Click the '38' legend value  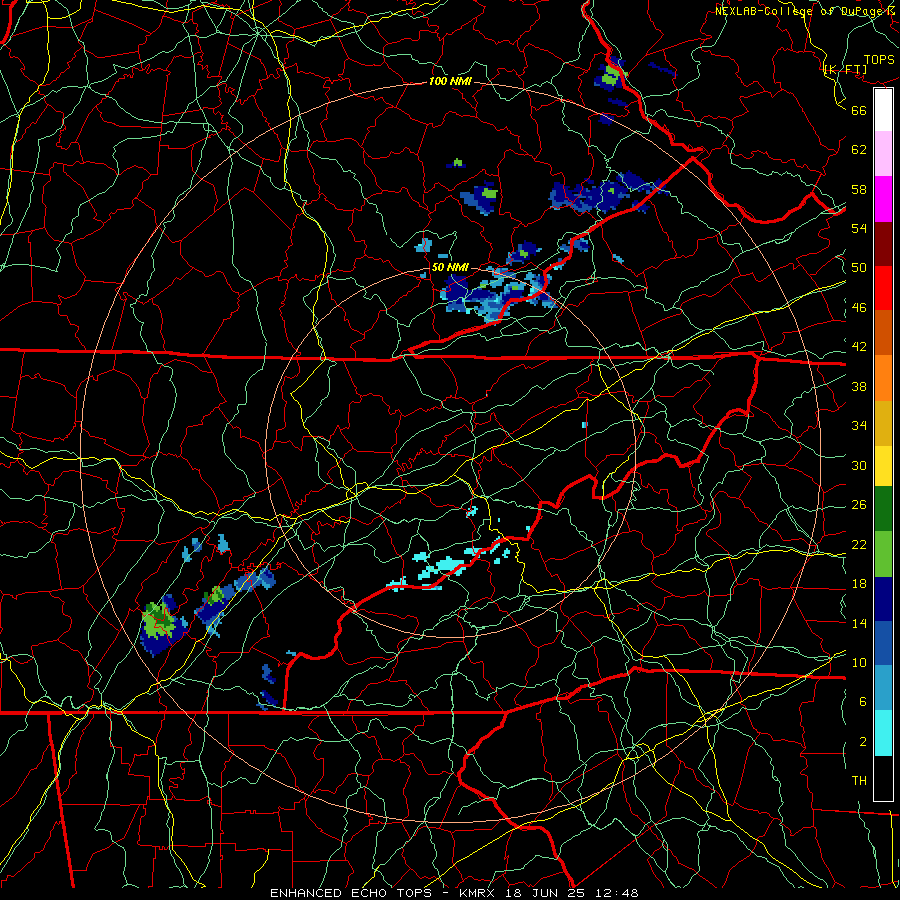click(859, 386)
